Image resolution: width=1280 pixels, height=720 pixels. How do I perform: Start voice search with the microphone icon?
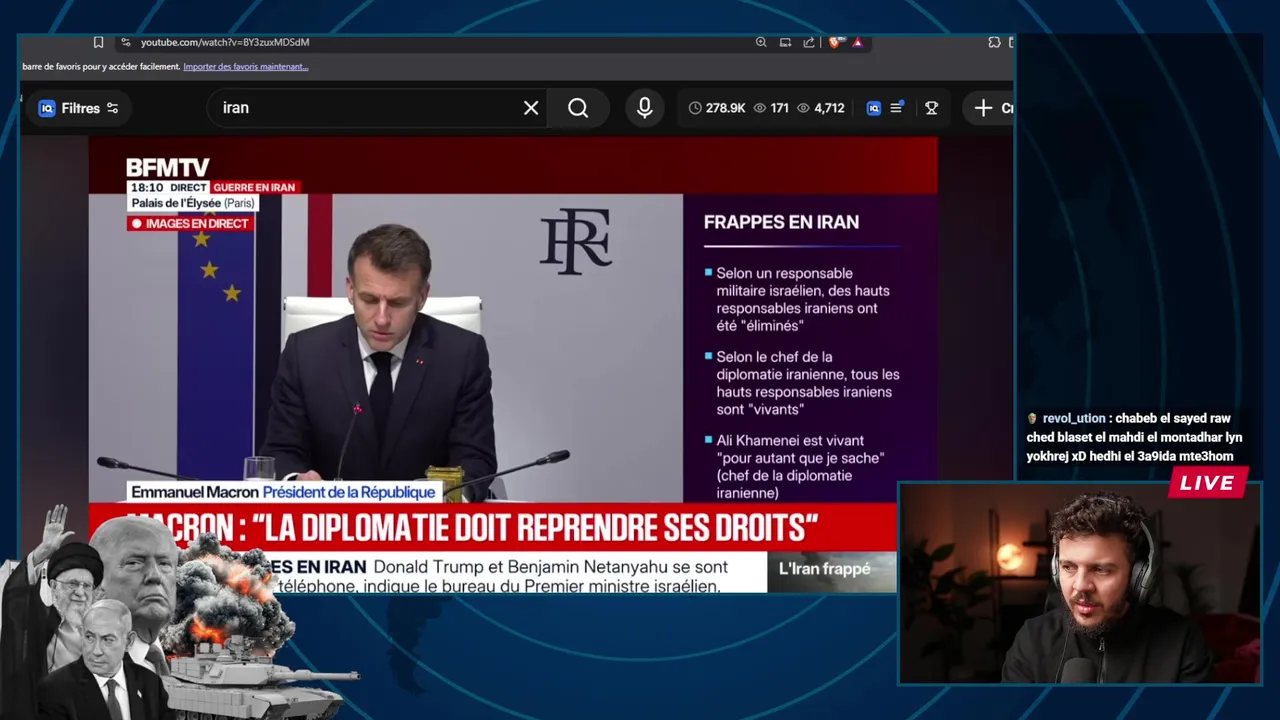pos(645,108)
